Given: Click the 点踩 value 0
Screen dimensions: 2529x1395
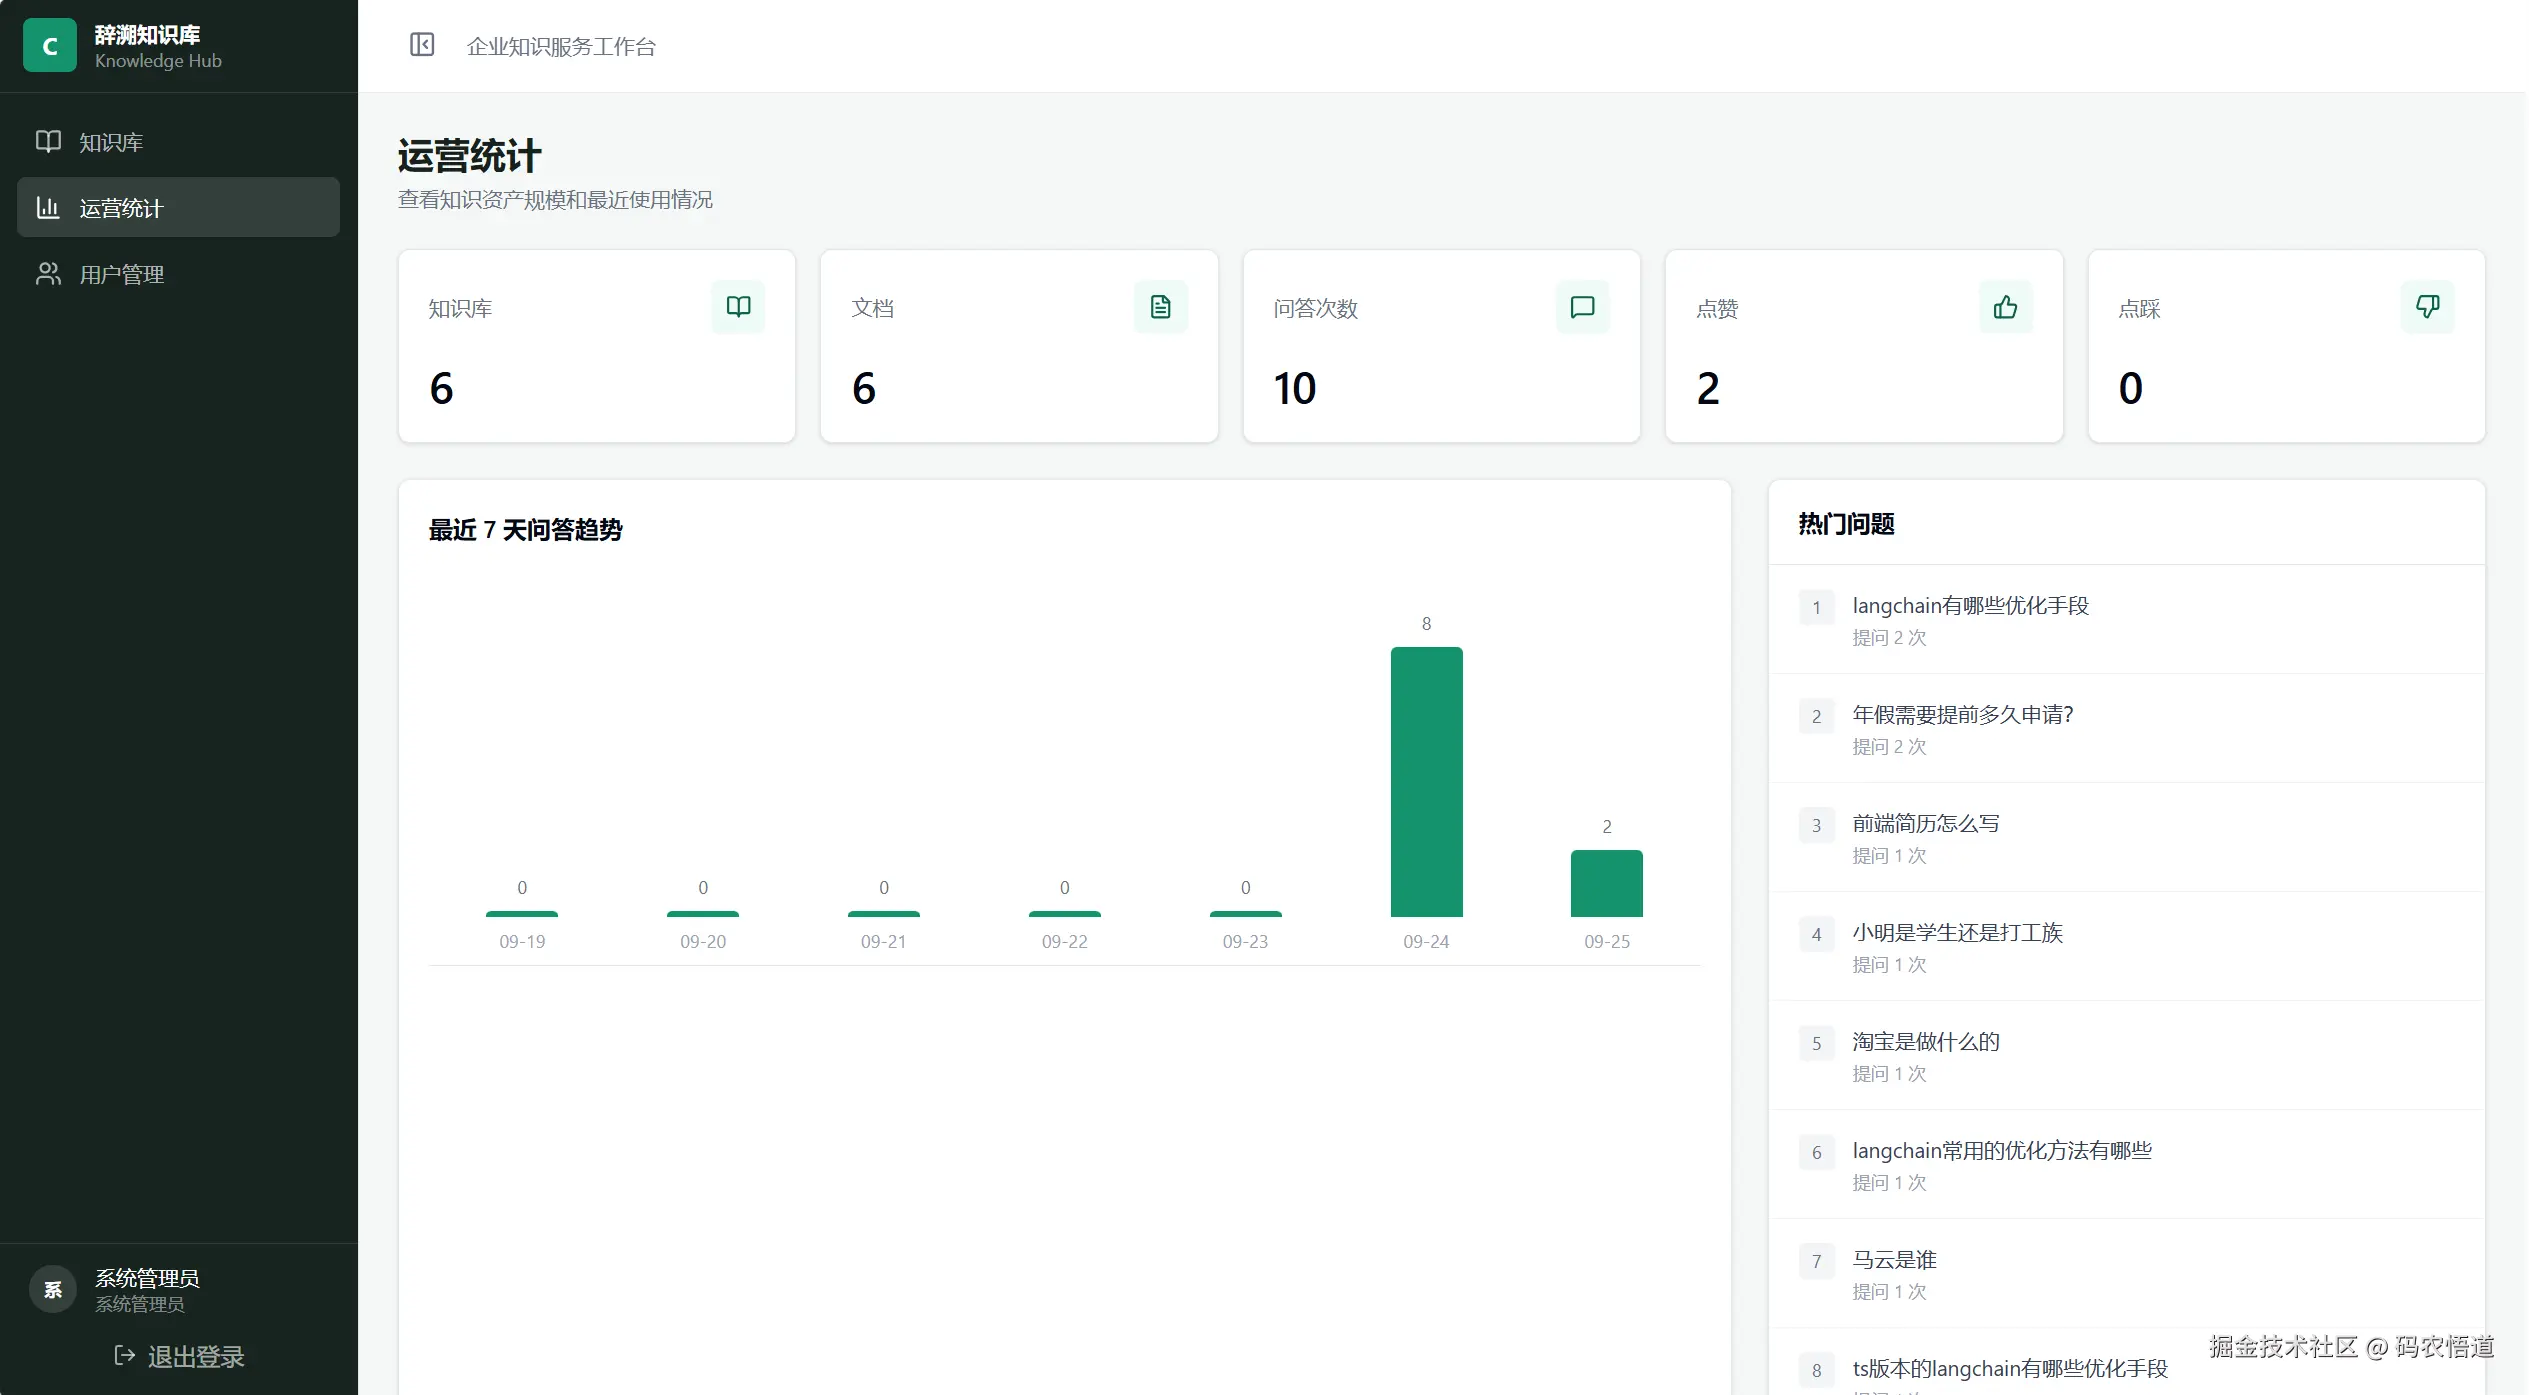Looking at the screenshot, I should [2130, 388].
